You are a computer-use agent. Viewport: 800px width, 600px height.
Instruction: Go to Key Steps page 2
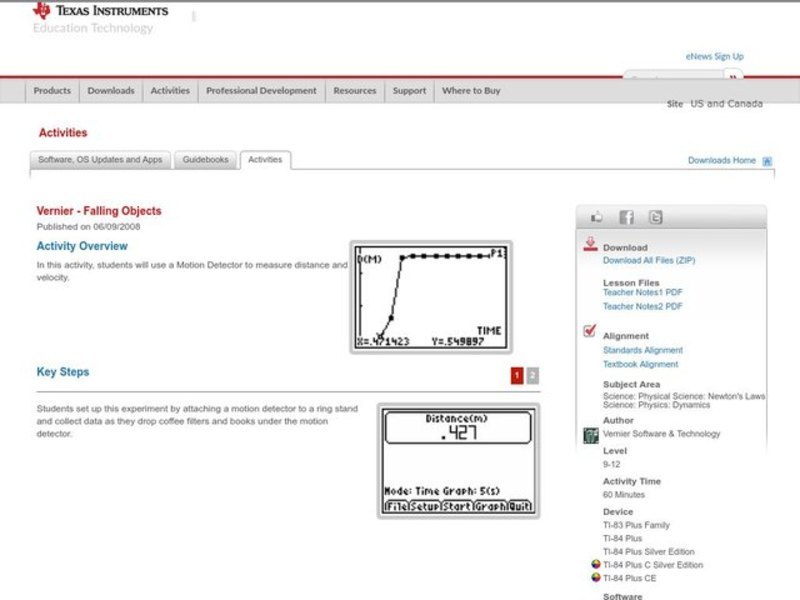(x=532, y=375)
